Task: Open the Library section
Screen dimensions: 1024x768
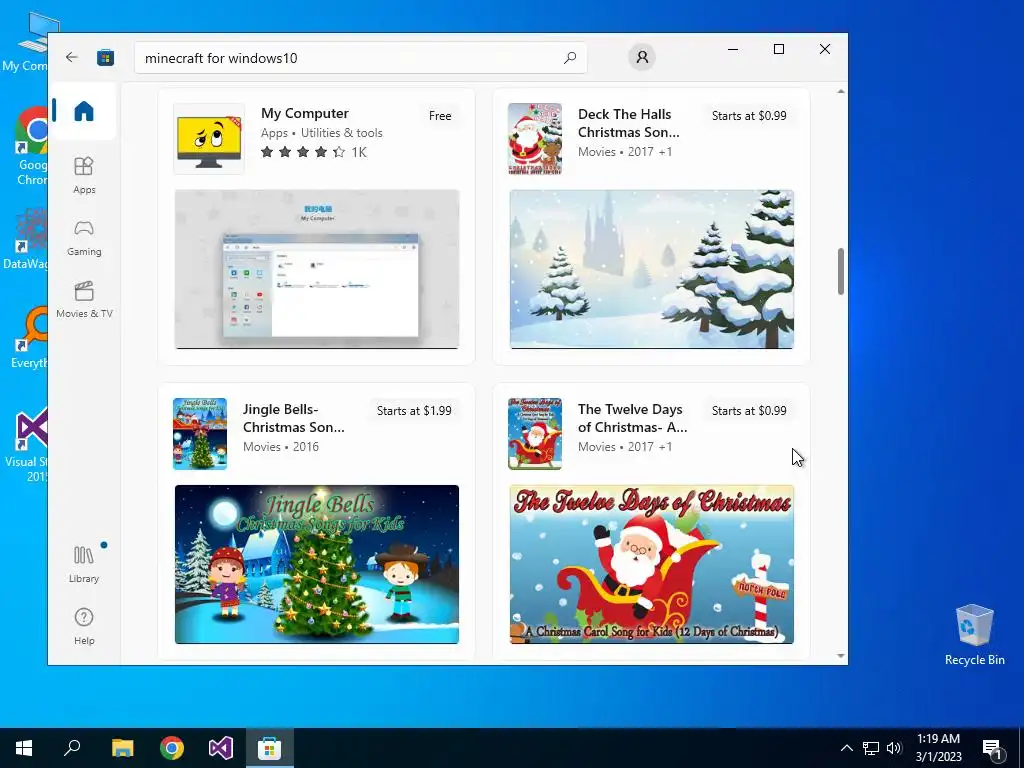Action: point(84,564)
